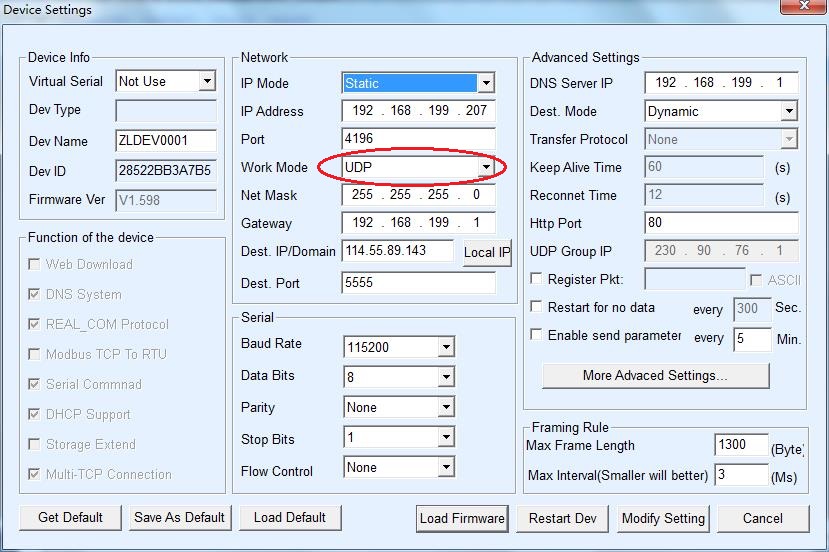Image resolution: width=829 pixels, height=552 pixels.
Task: Select the Dest. Port input field
Action: pos(418,283)
